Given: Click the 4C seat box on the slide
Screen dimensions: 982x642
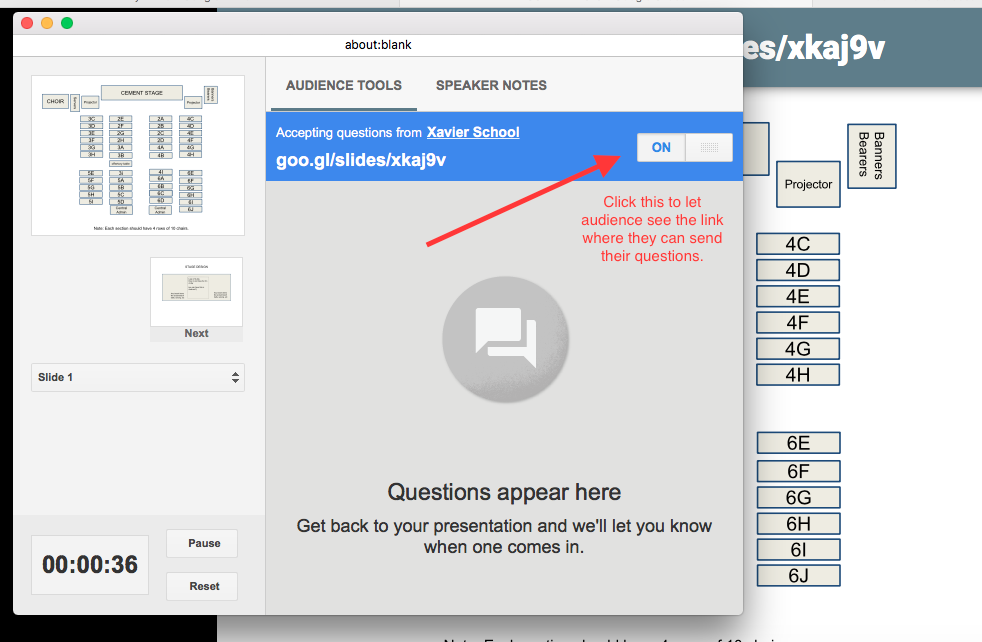Looking at the screenshot, I should (x=797, y=244).
